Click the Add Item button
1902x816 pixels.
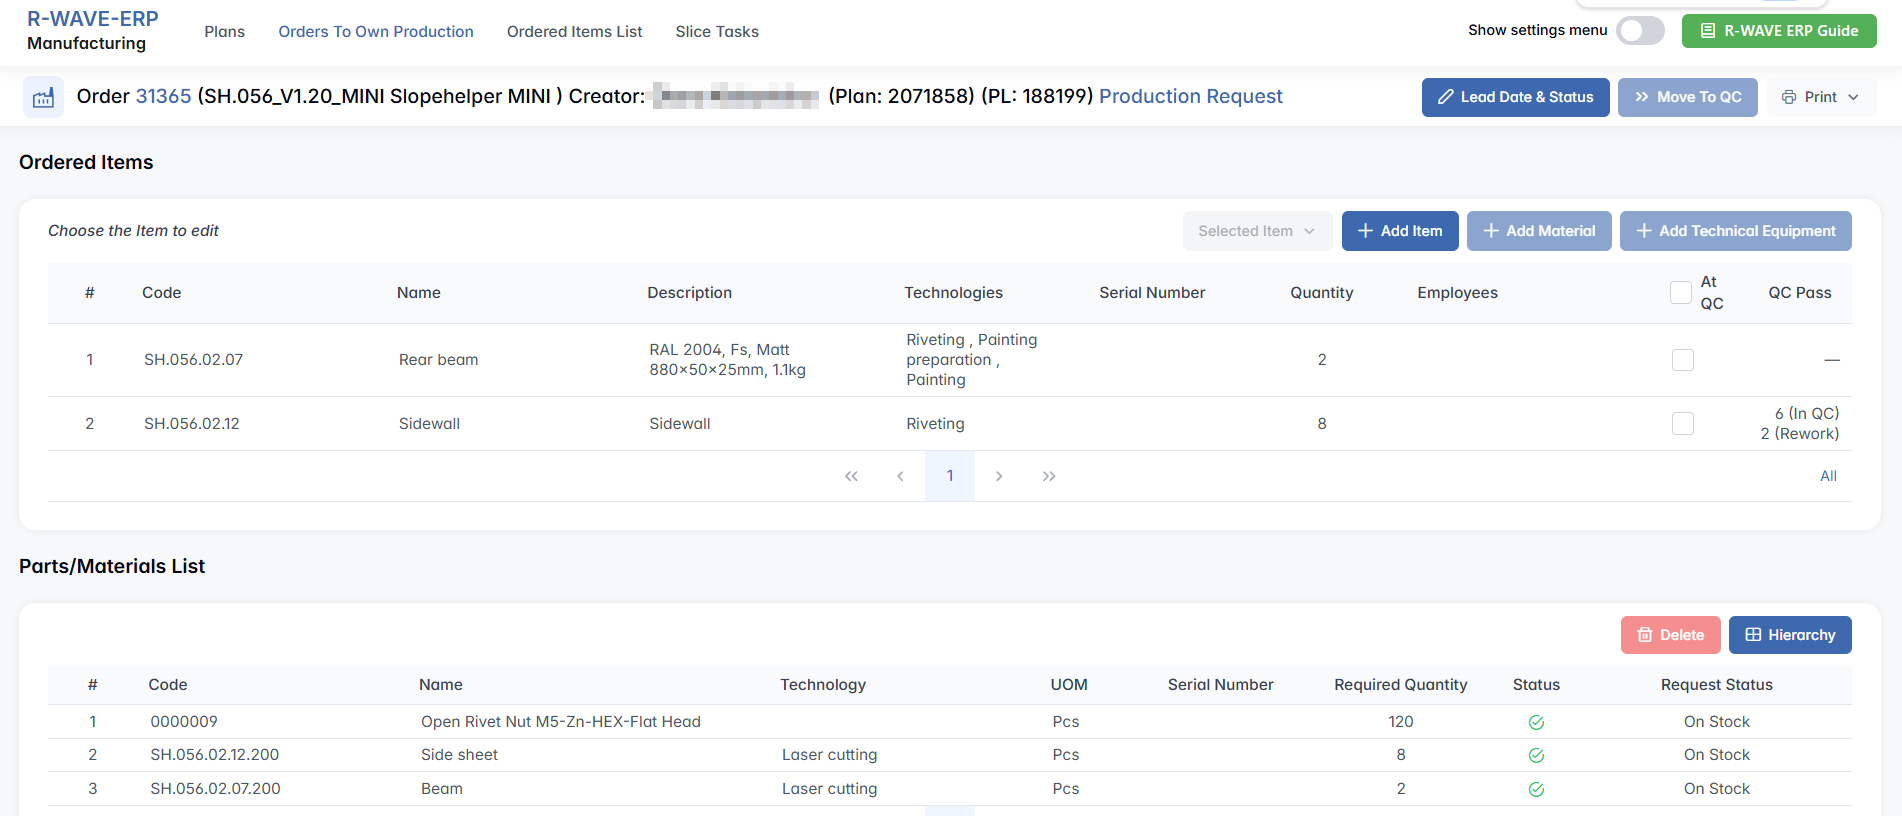tap(1399, 231)
